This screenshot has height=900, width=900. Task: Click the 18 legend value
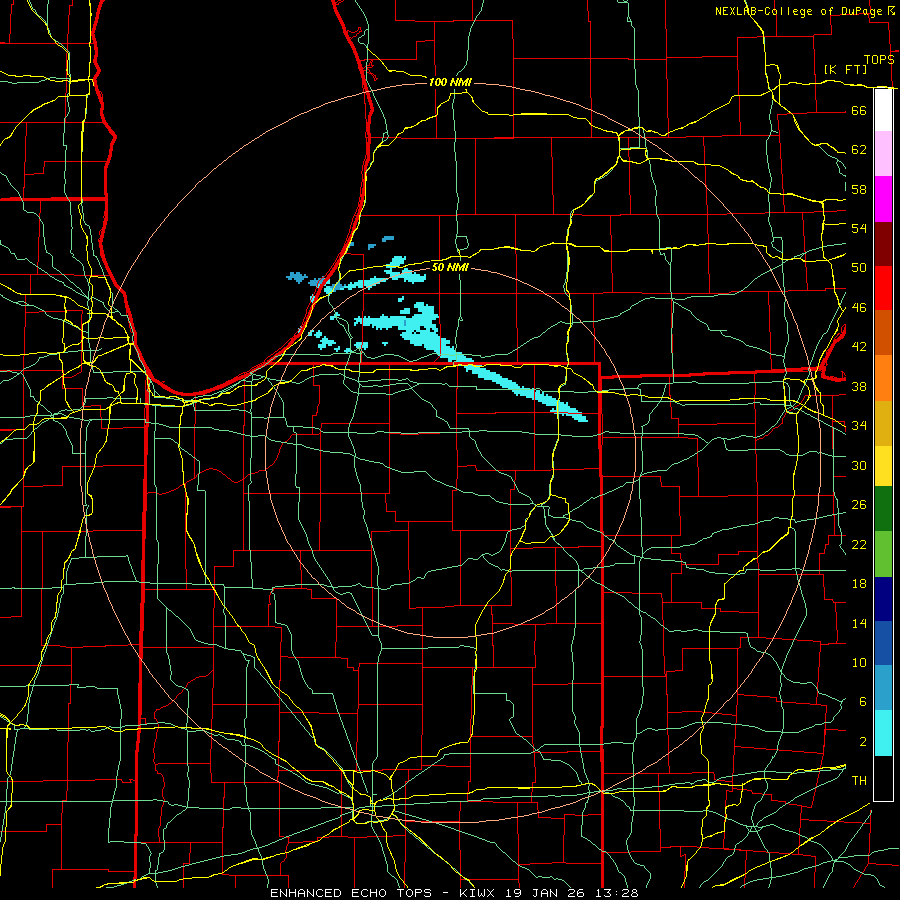[859, 584]
